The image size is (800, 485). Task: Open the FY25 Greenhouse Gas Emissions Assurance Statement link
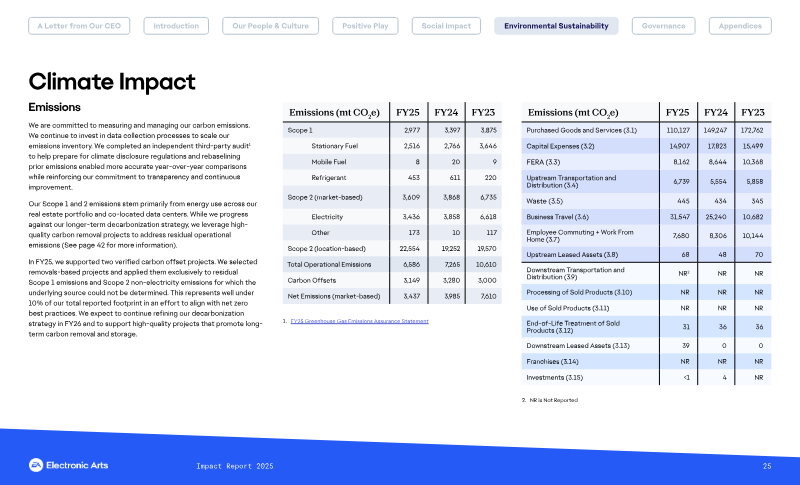[360, 321]
